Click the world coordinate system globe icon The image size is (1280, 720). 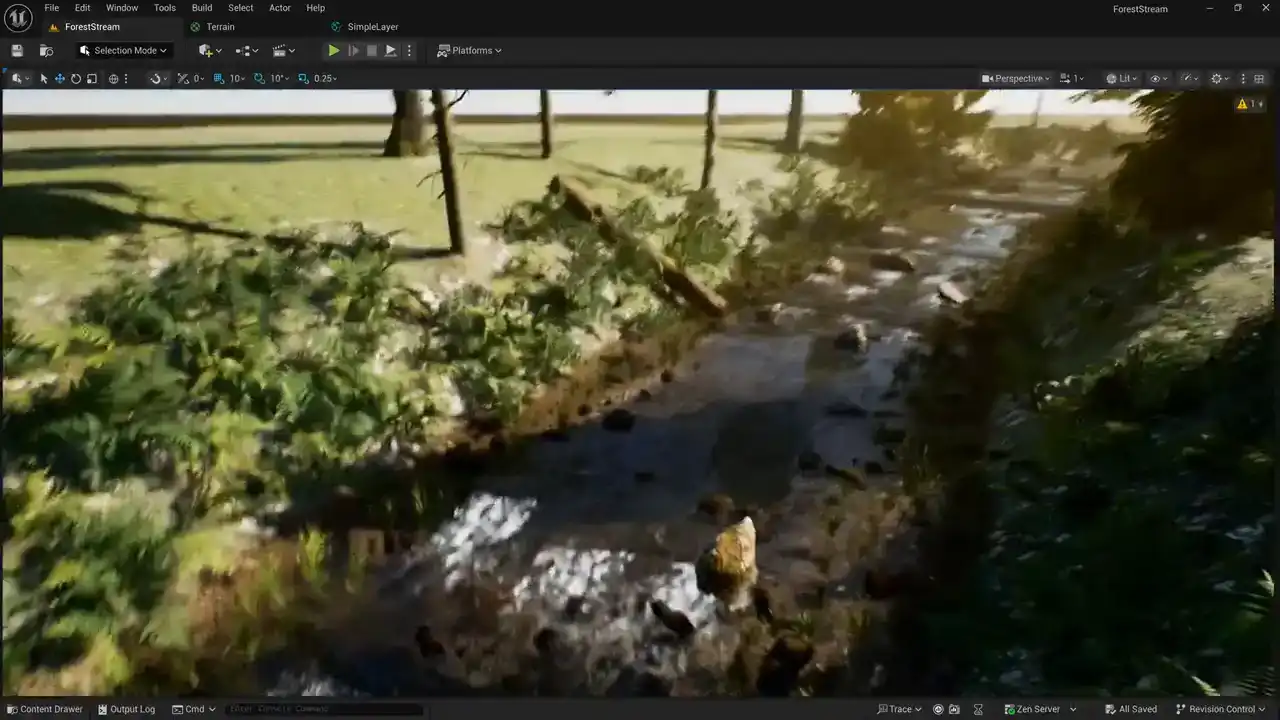[113, 79]
